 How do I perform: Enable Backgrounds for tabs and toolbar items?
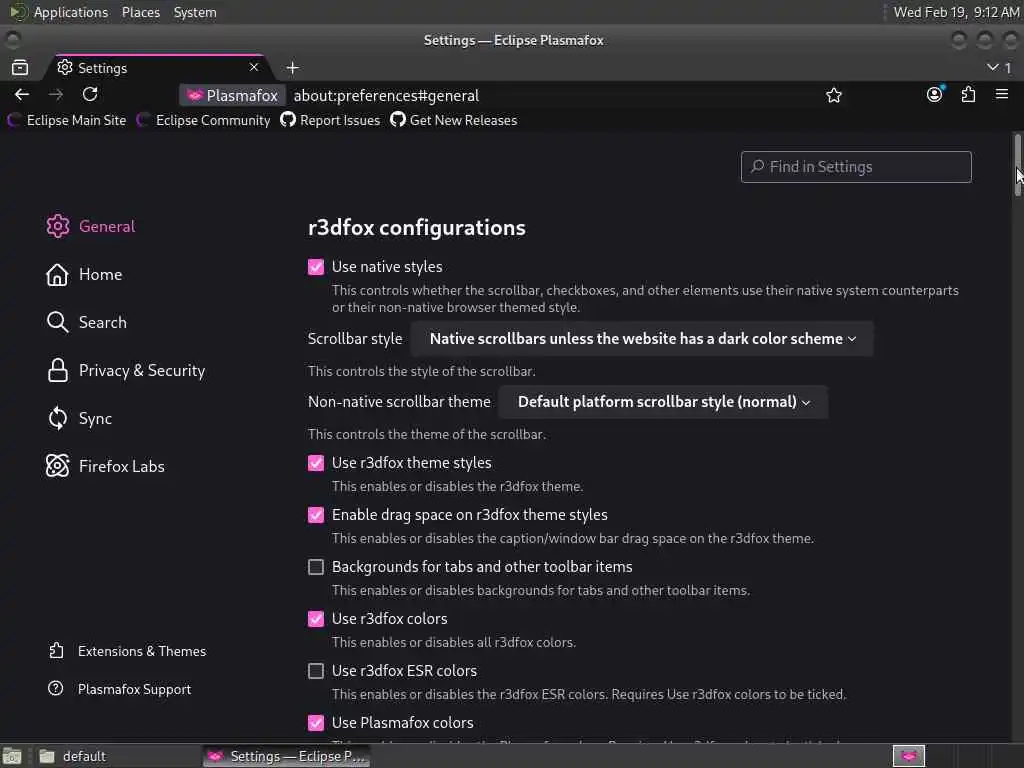(316, 567)
